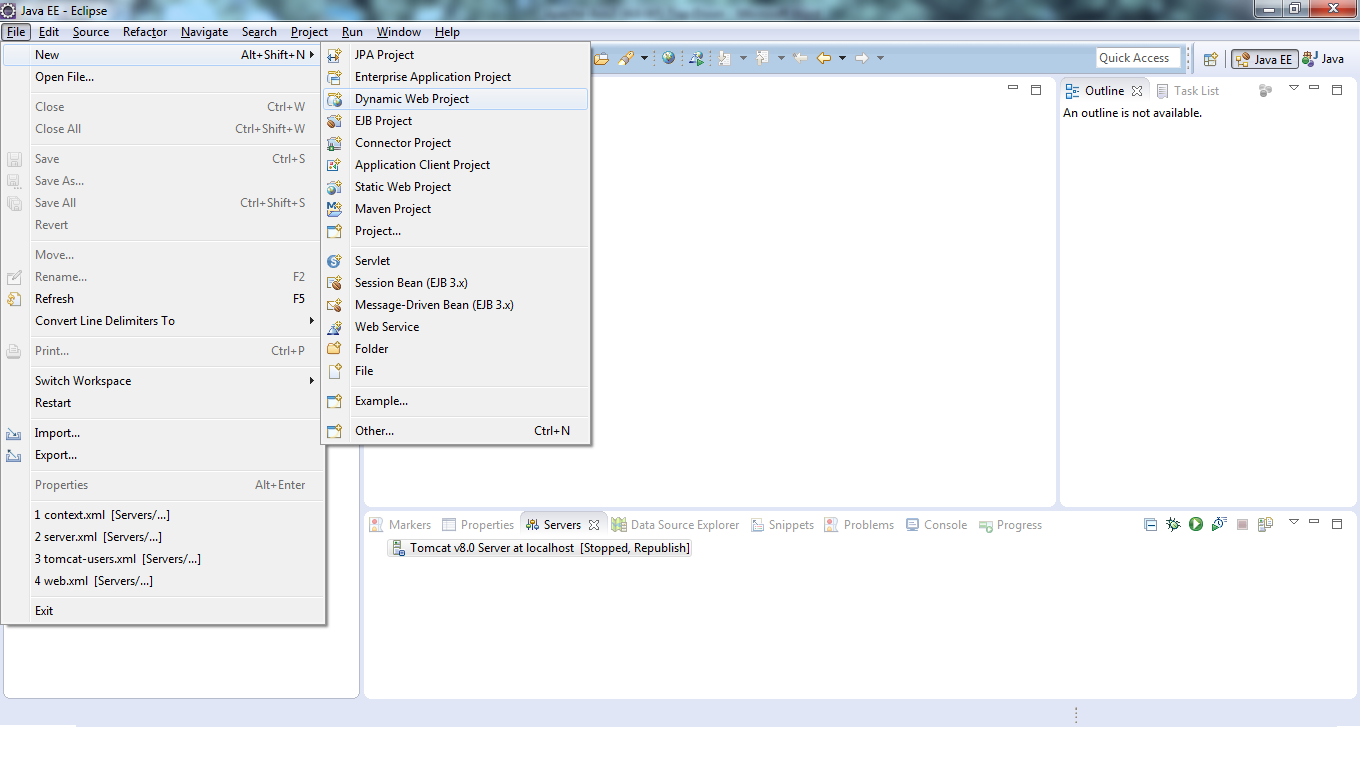The image size is (1360, 768).
Task: Switch to the Java perspective
Action: coord(1323,59)
